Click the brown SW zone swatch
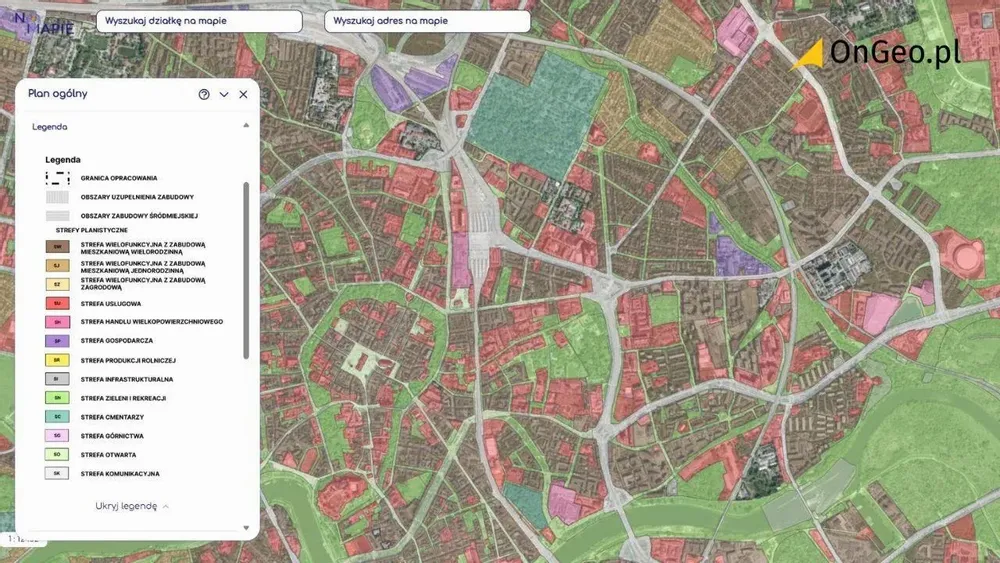 click(x=57, y=247)
